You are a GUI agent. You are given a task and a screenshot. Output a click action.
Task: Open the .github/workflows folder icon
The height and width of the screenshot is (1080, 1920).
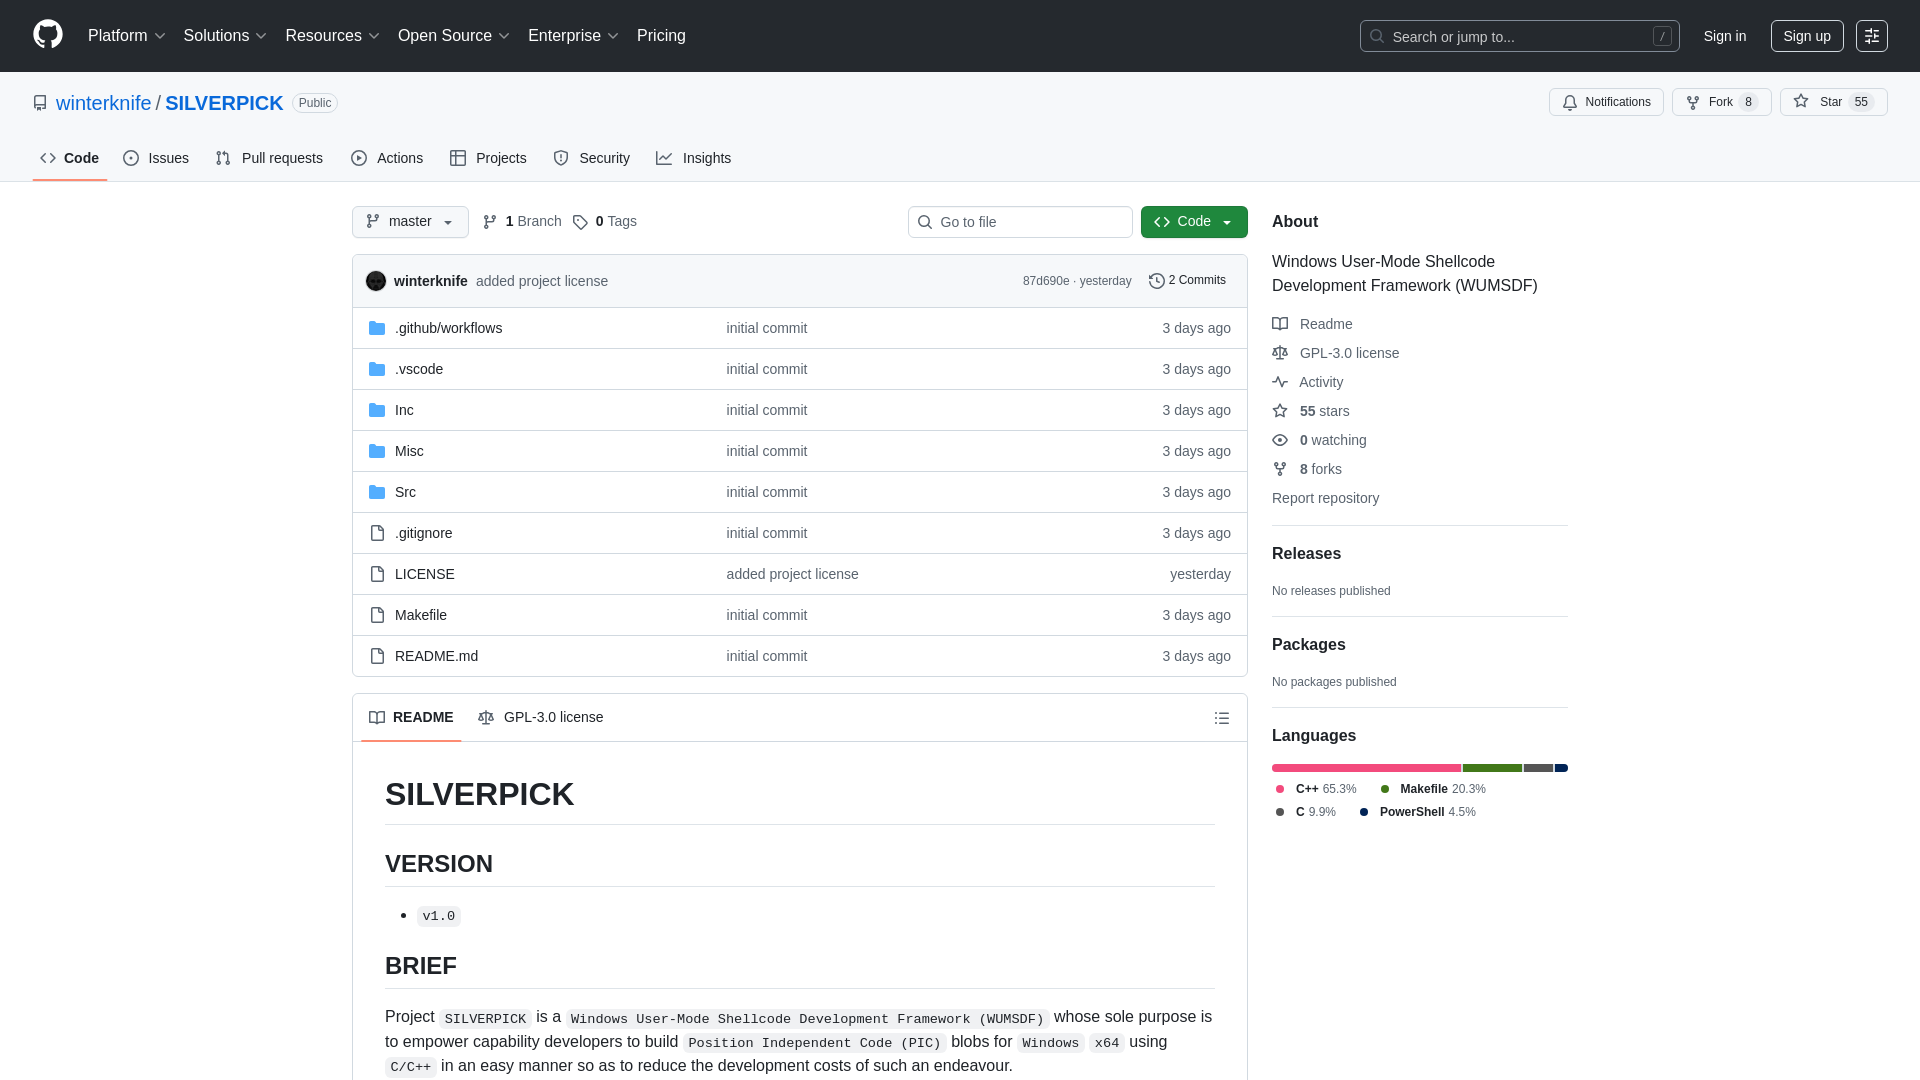pos(377,327)
